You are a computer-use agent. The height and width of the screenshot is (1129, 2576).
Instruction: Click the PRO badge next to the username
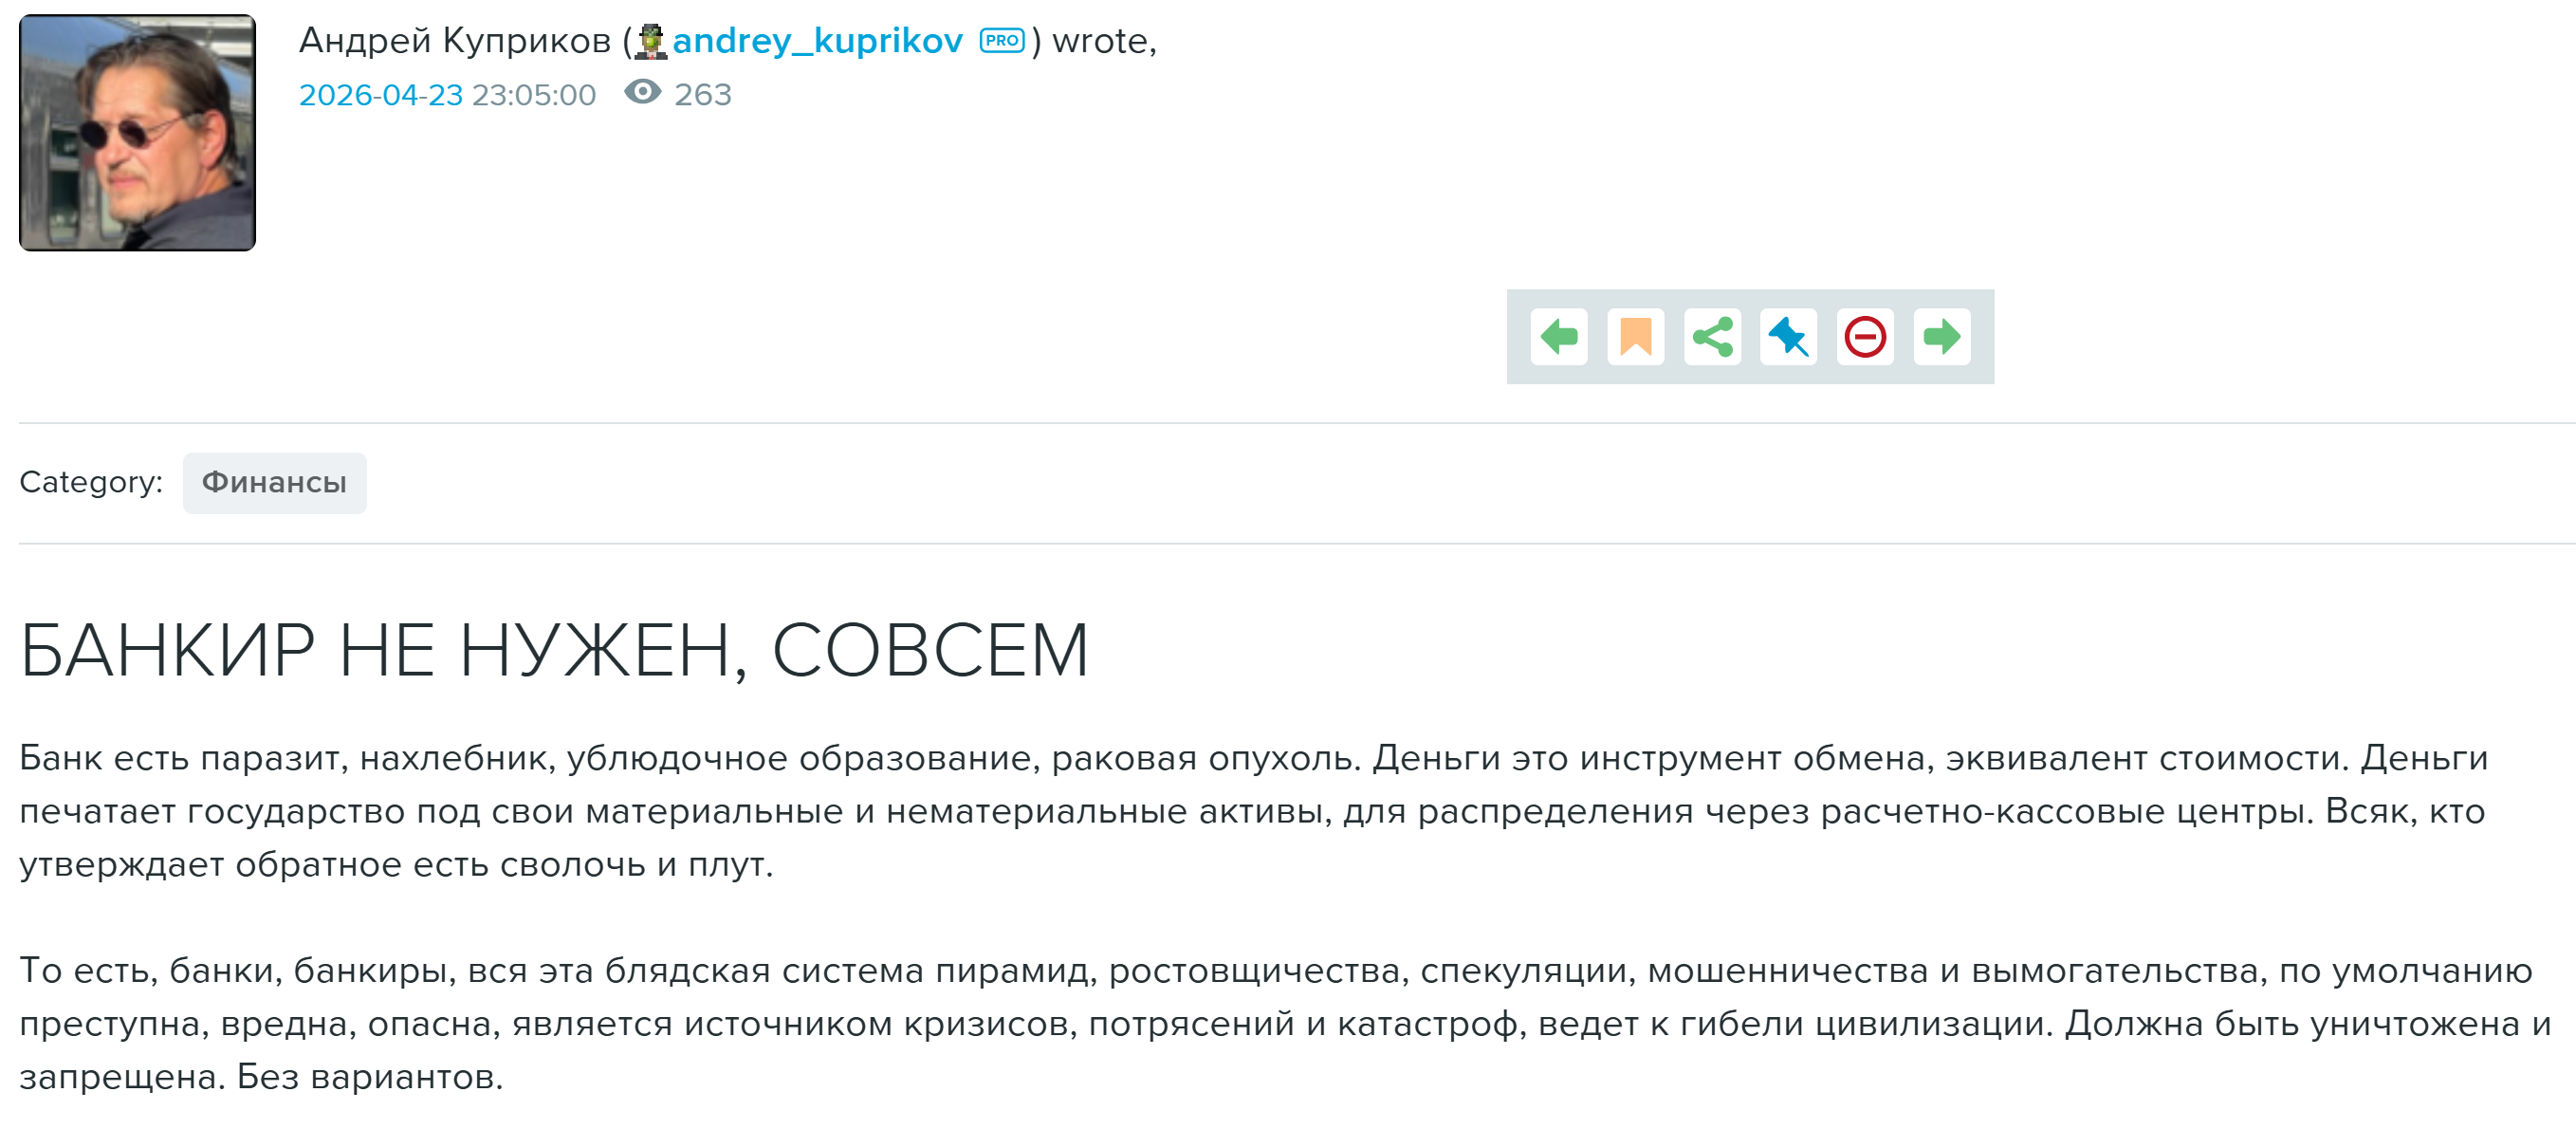(1001, 41)
